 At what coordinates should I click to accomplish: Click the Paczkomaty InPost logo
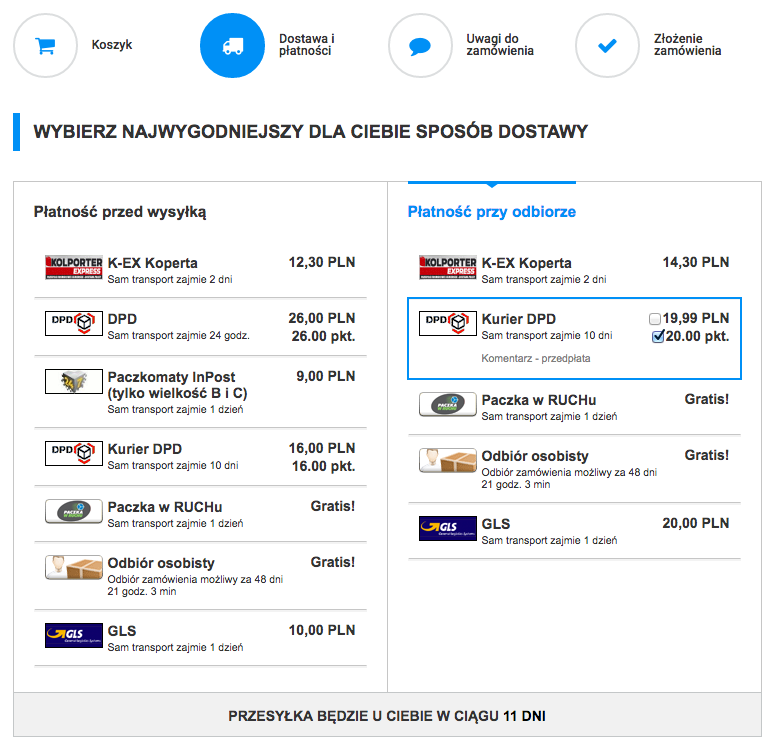point(74,382)
